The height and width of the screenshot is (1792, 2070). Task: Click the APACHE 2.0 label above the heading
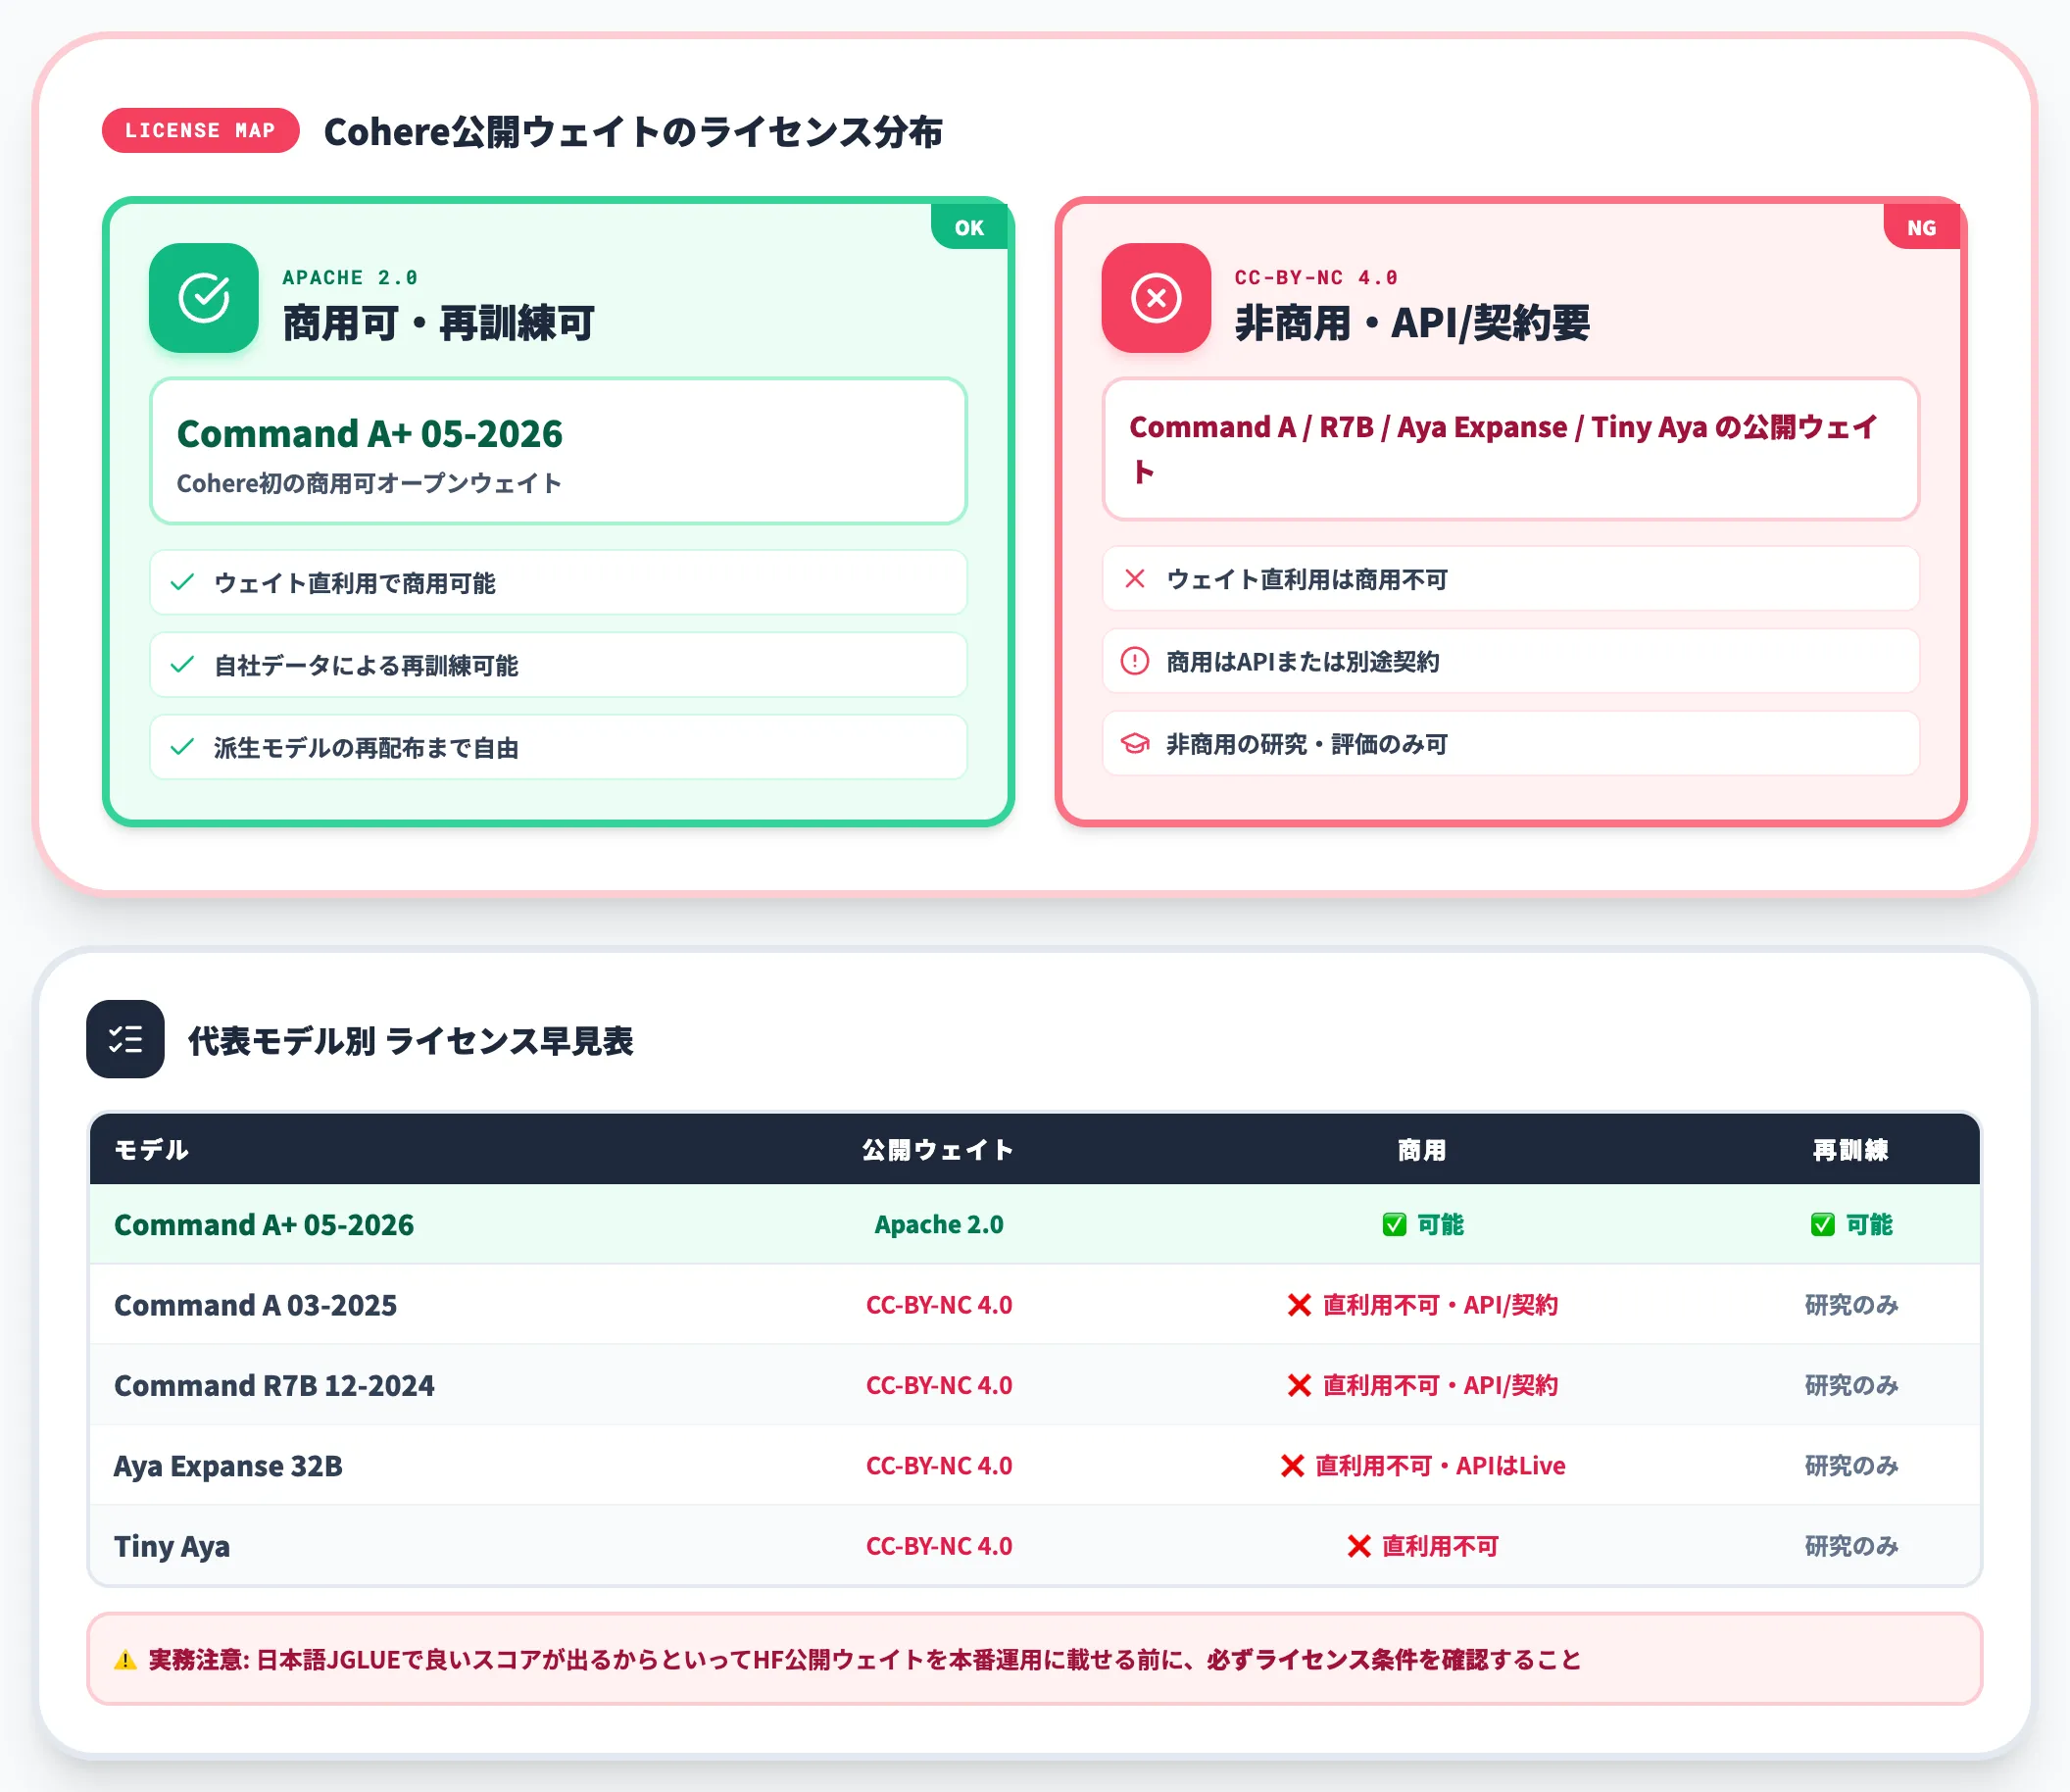pyautogui.click(x=350, y=277)
